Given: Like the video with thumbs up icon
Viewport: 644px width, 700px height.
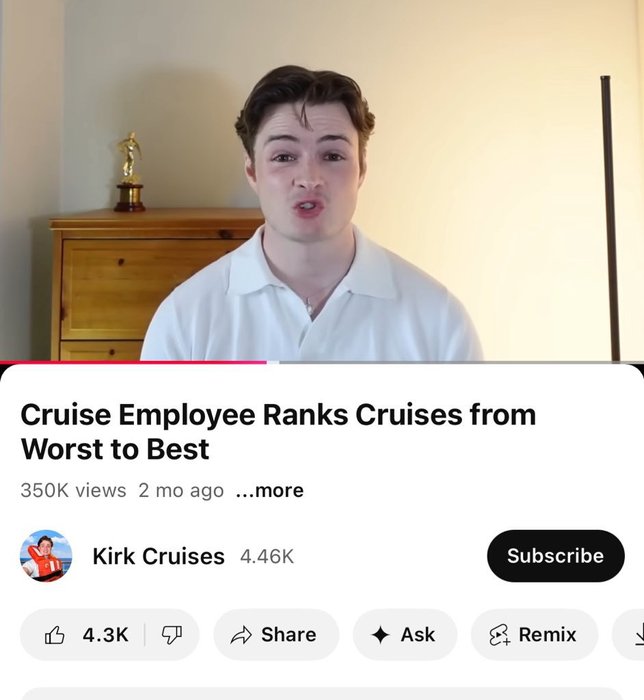Looking at the screenshot, I should pyautogui.click(x=54, y=635).
